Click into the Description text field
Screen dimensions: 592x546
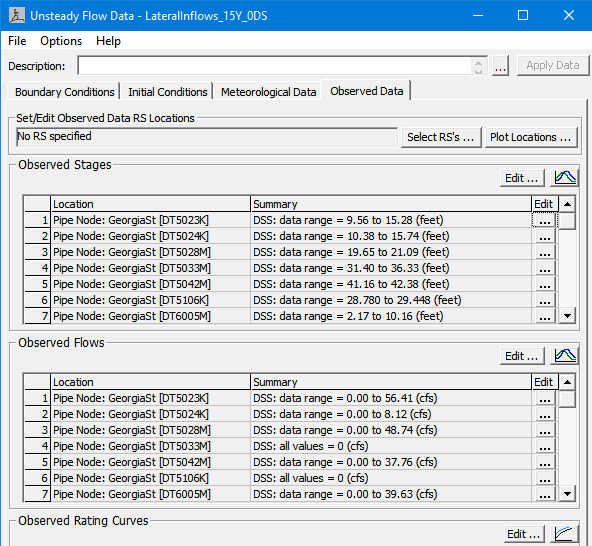pos(275,66)
